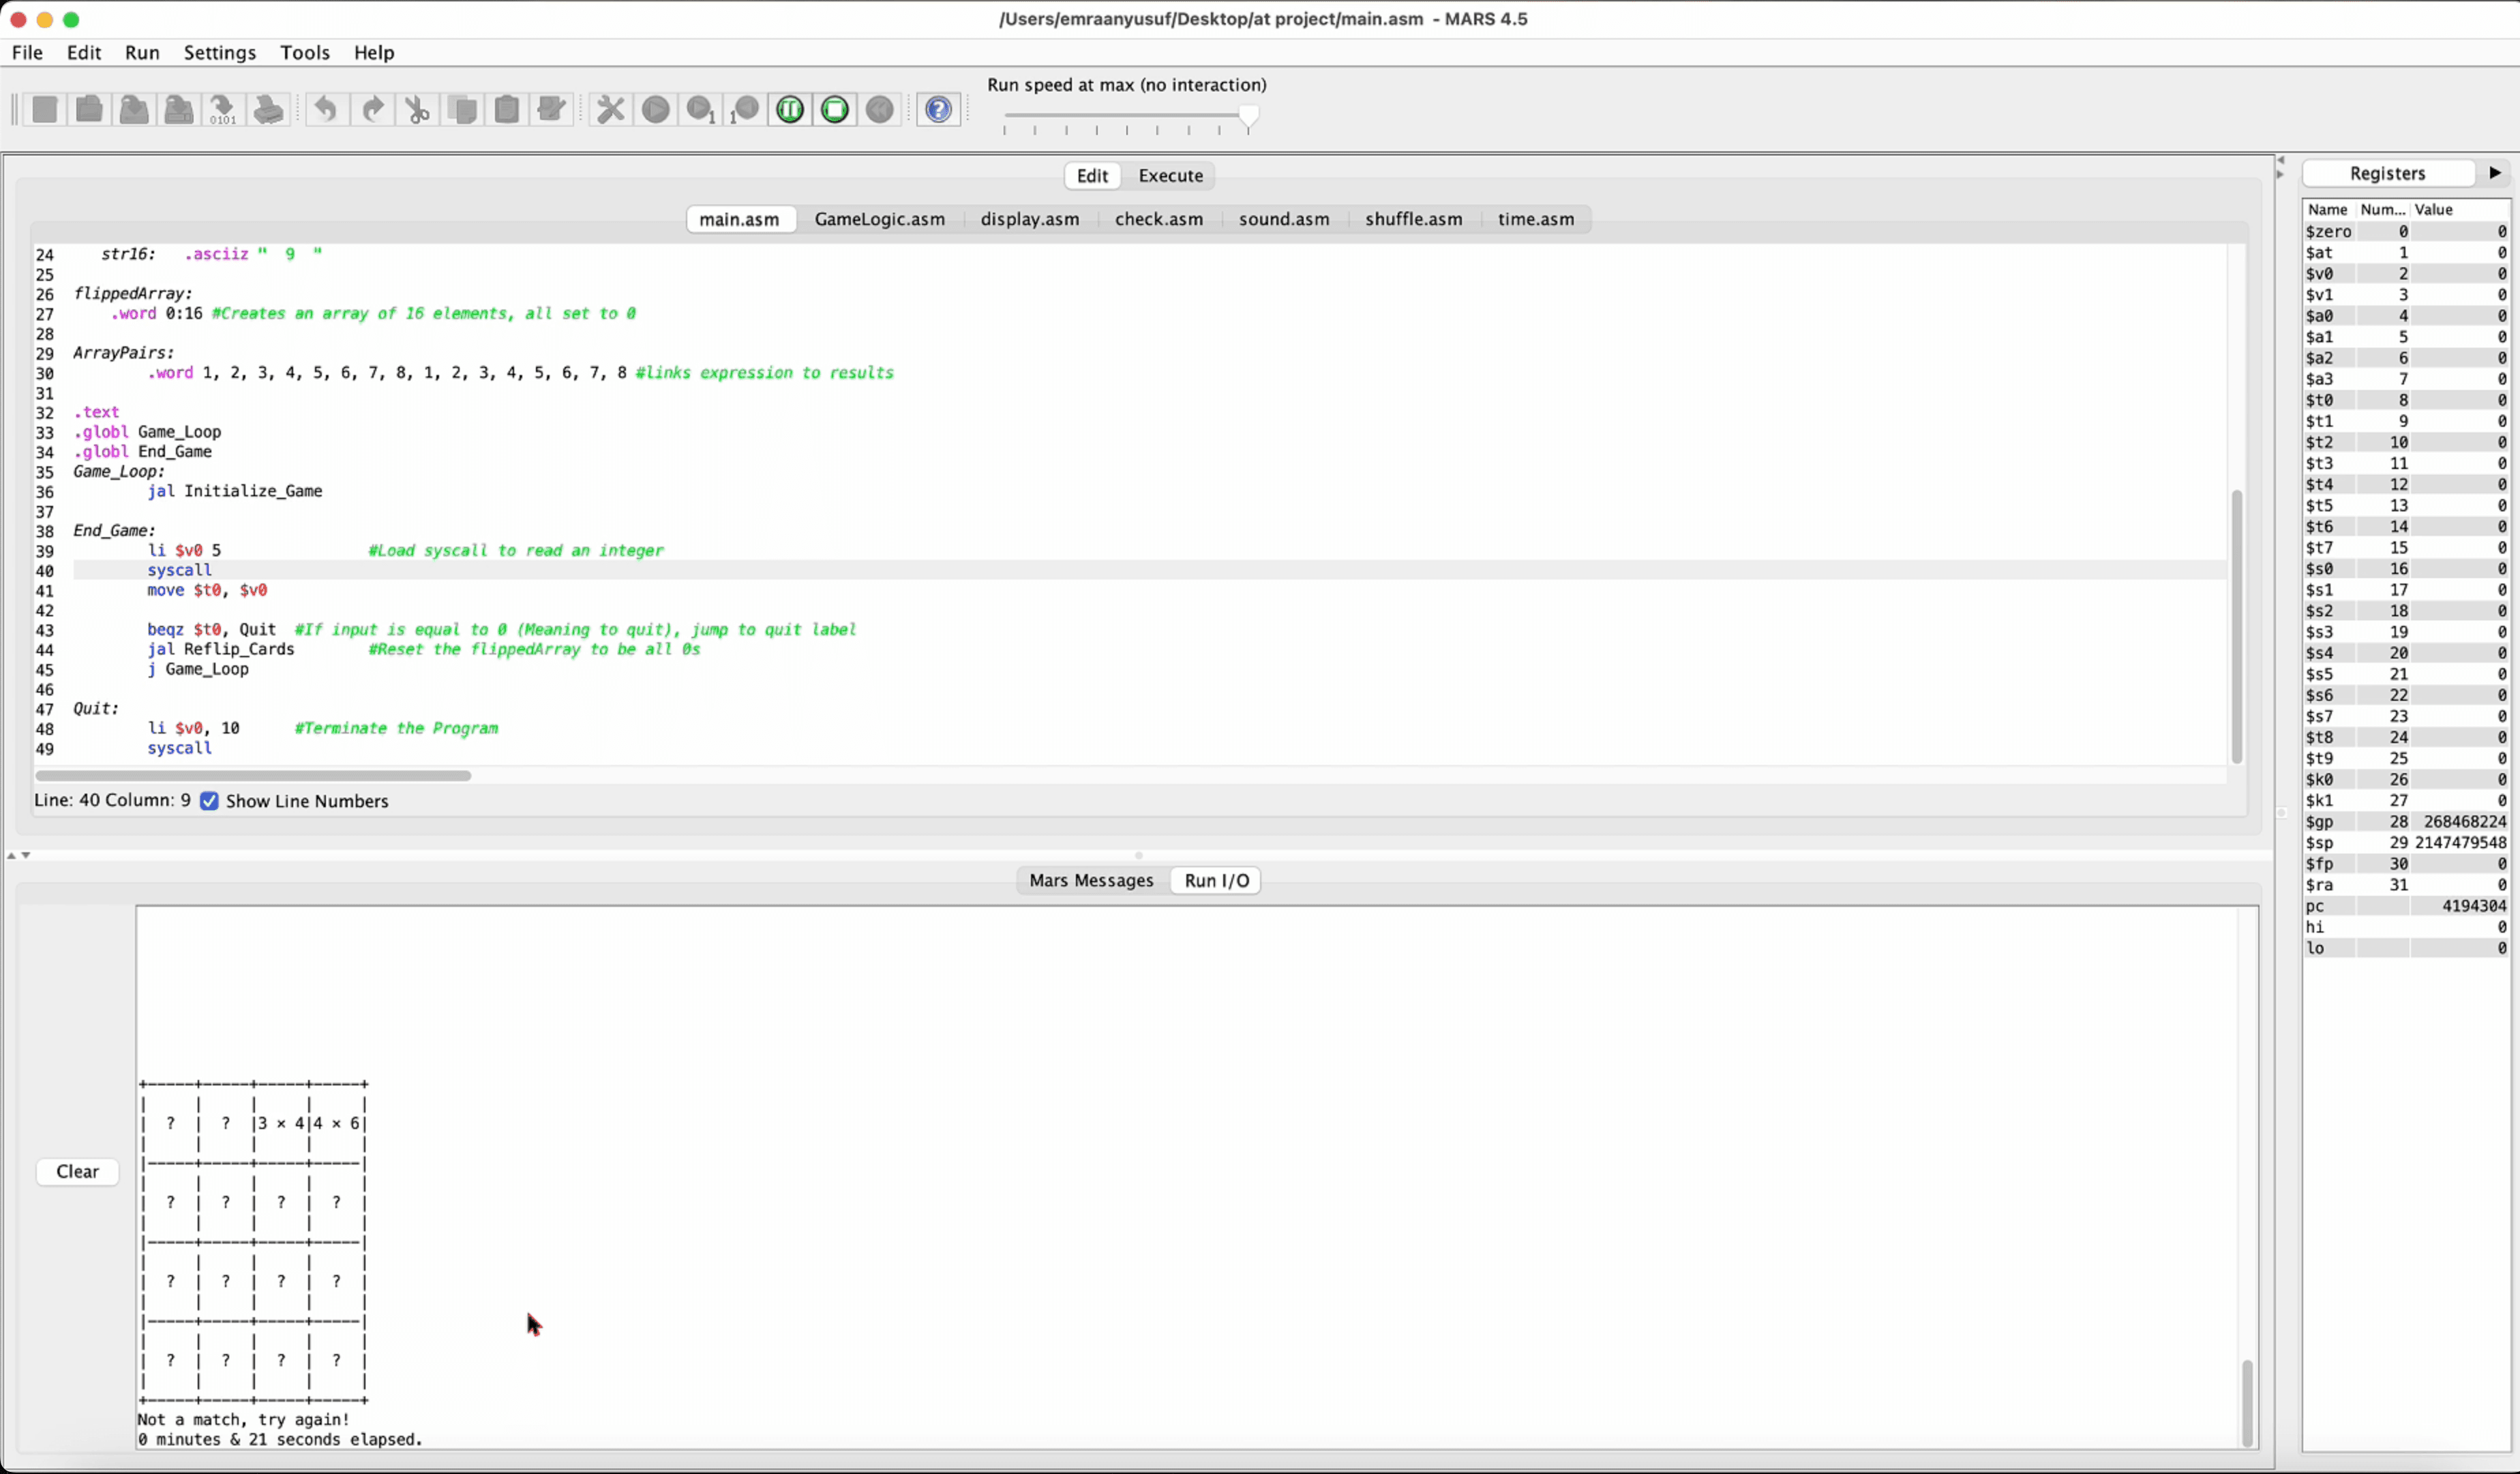2520x1474 pixels.
Task: Click the New file toolbar icon
Action: click(45, 109)
